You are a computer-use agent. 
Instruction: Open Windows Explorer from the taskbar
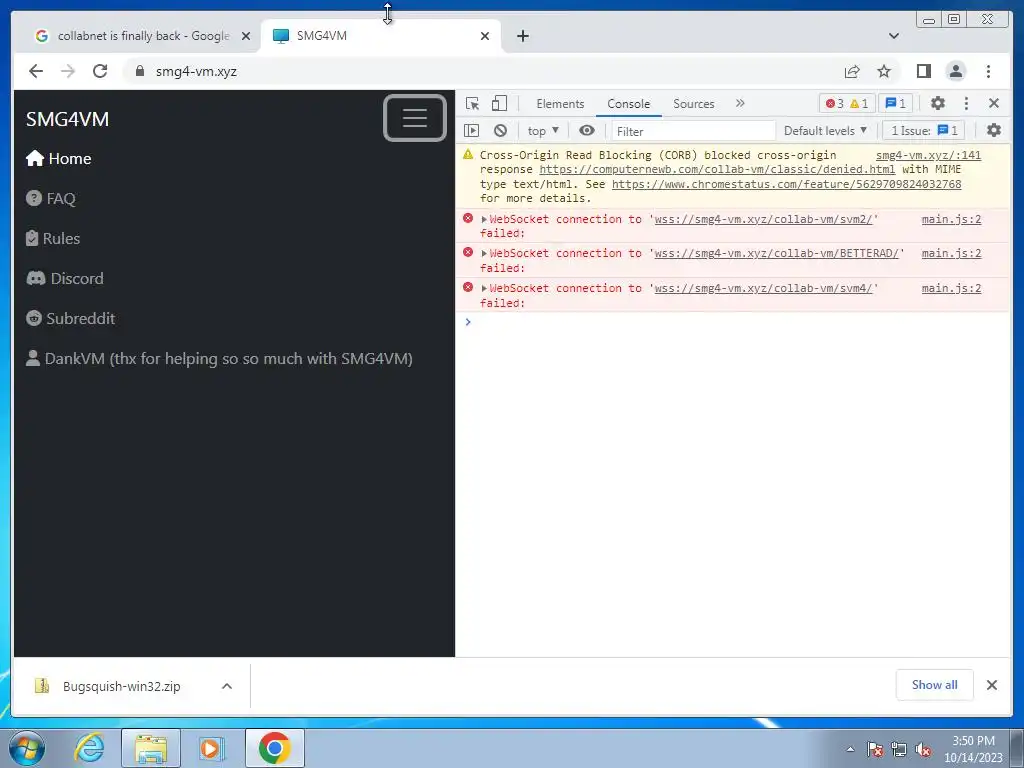point(151,748)
